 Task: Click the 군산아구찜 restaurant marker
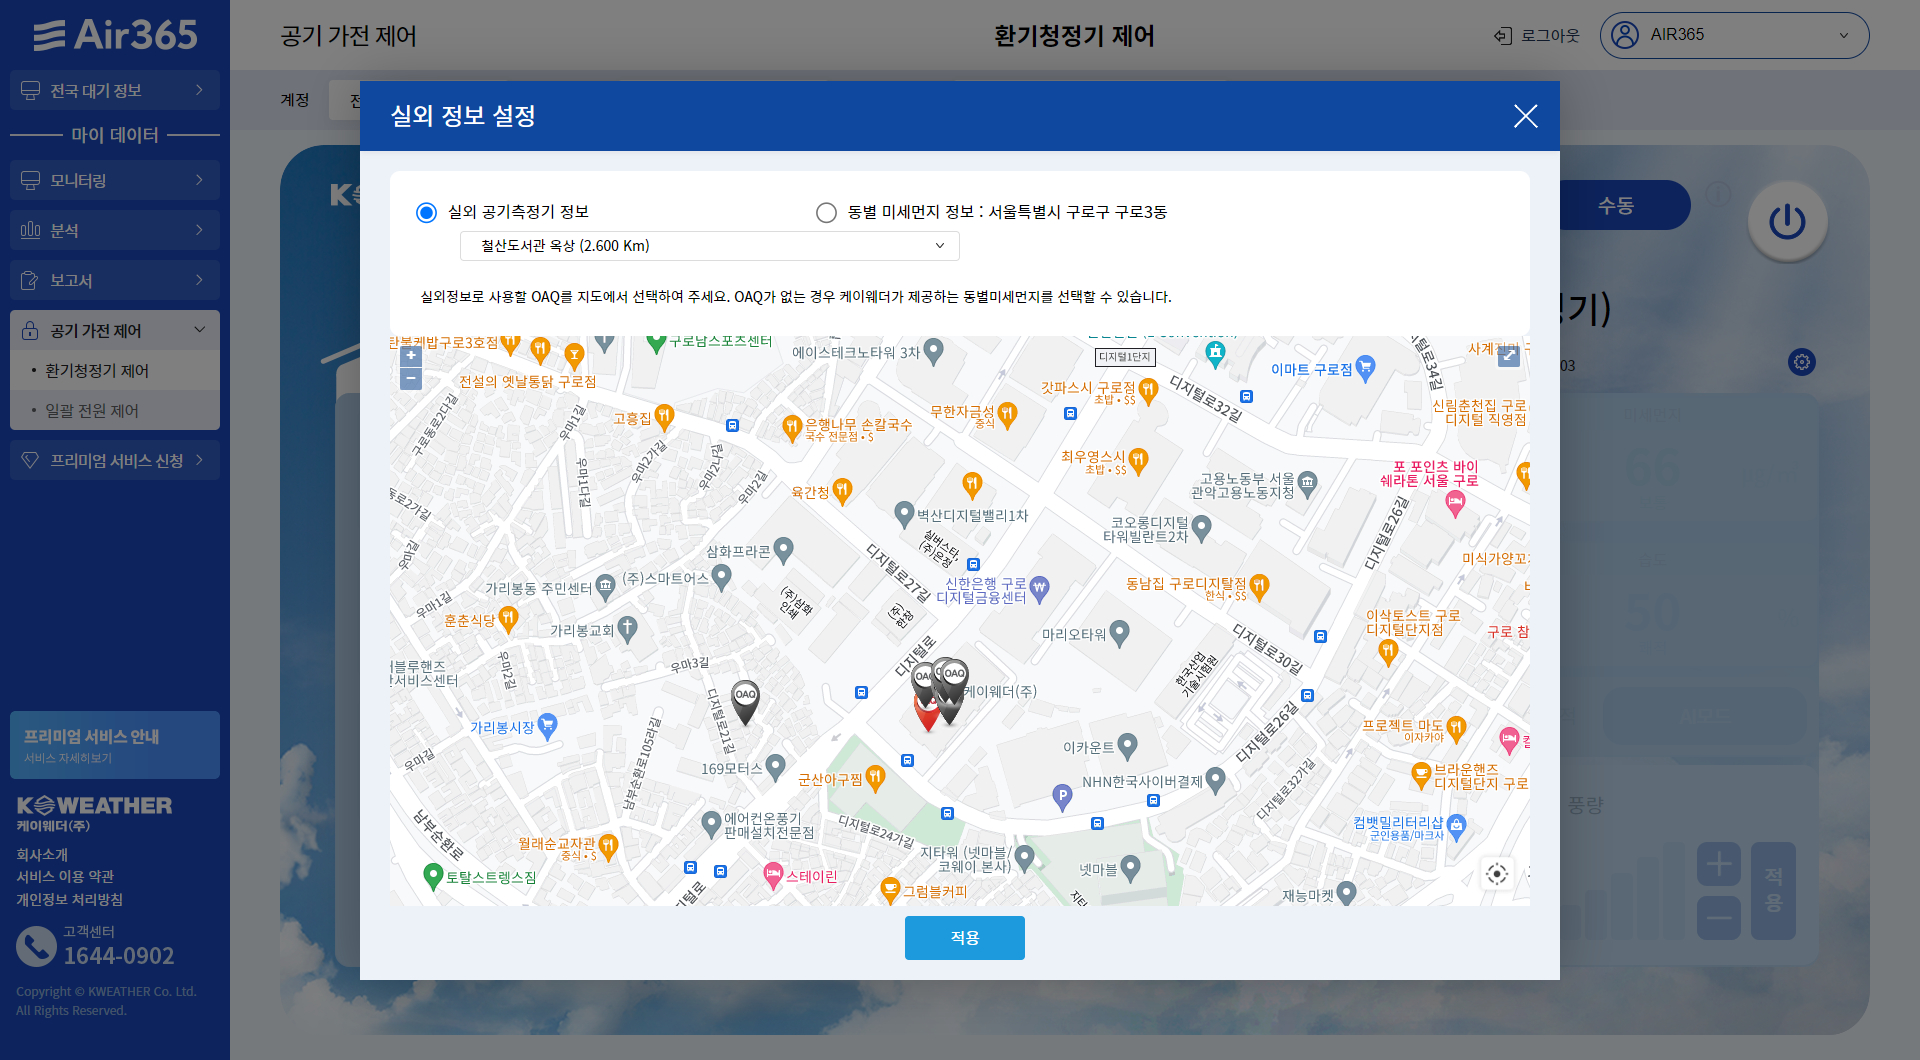click(875, 778)
